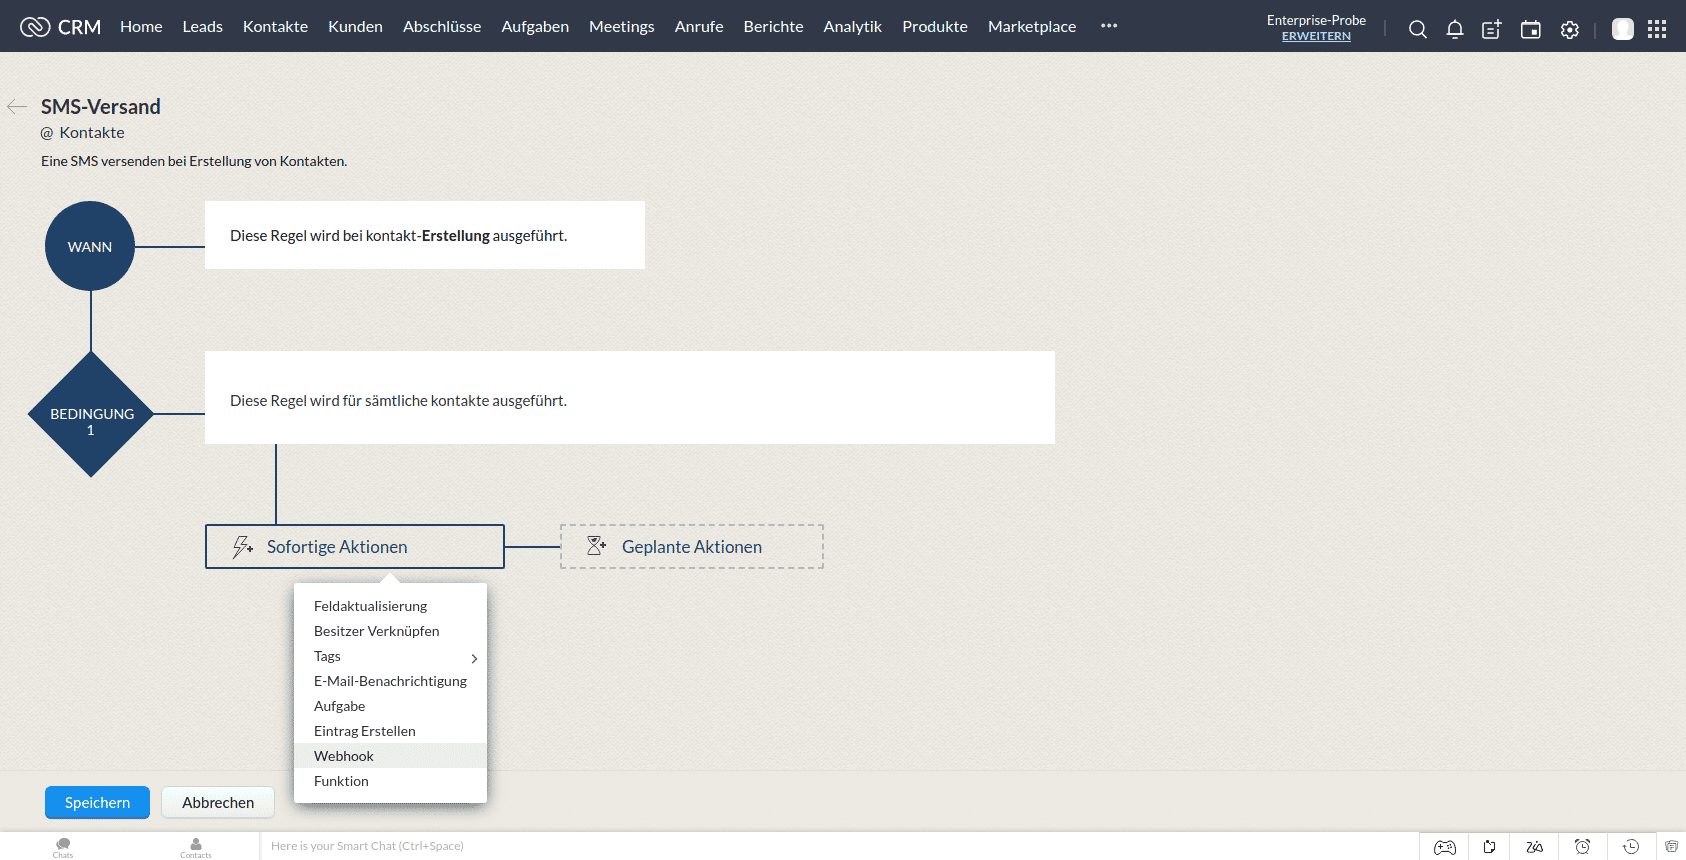This screenshot has height=860, width=1686.
Task: Click the calendar icon in header
Action: (x=1530, y=29)
